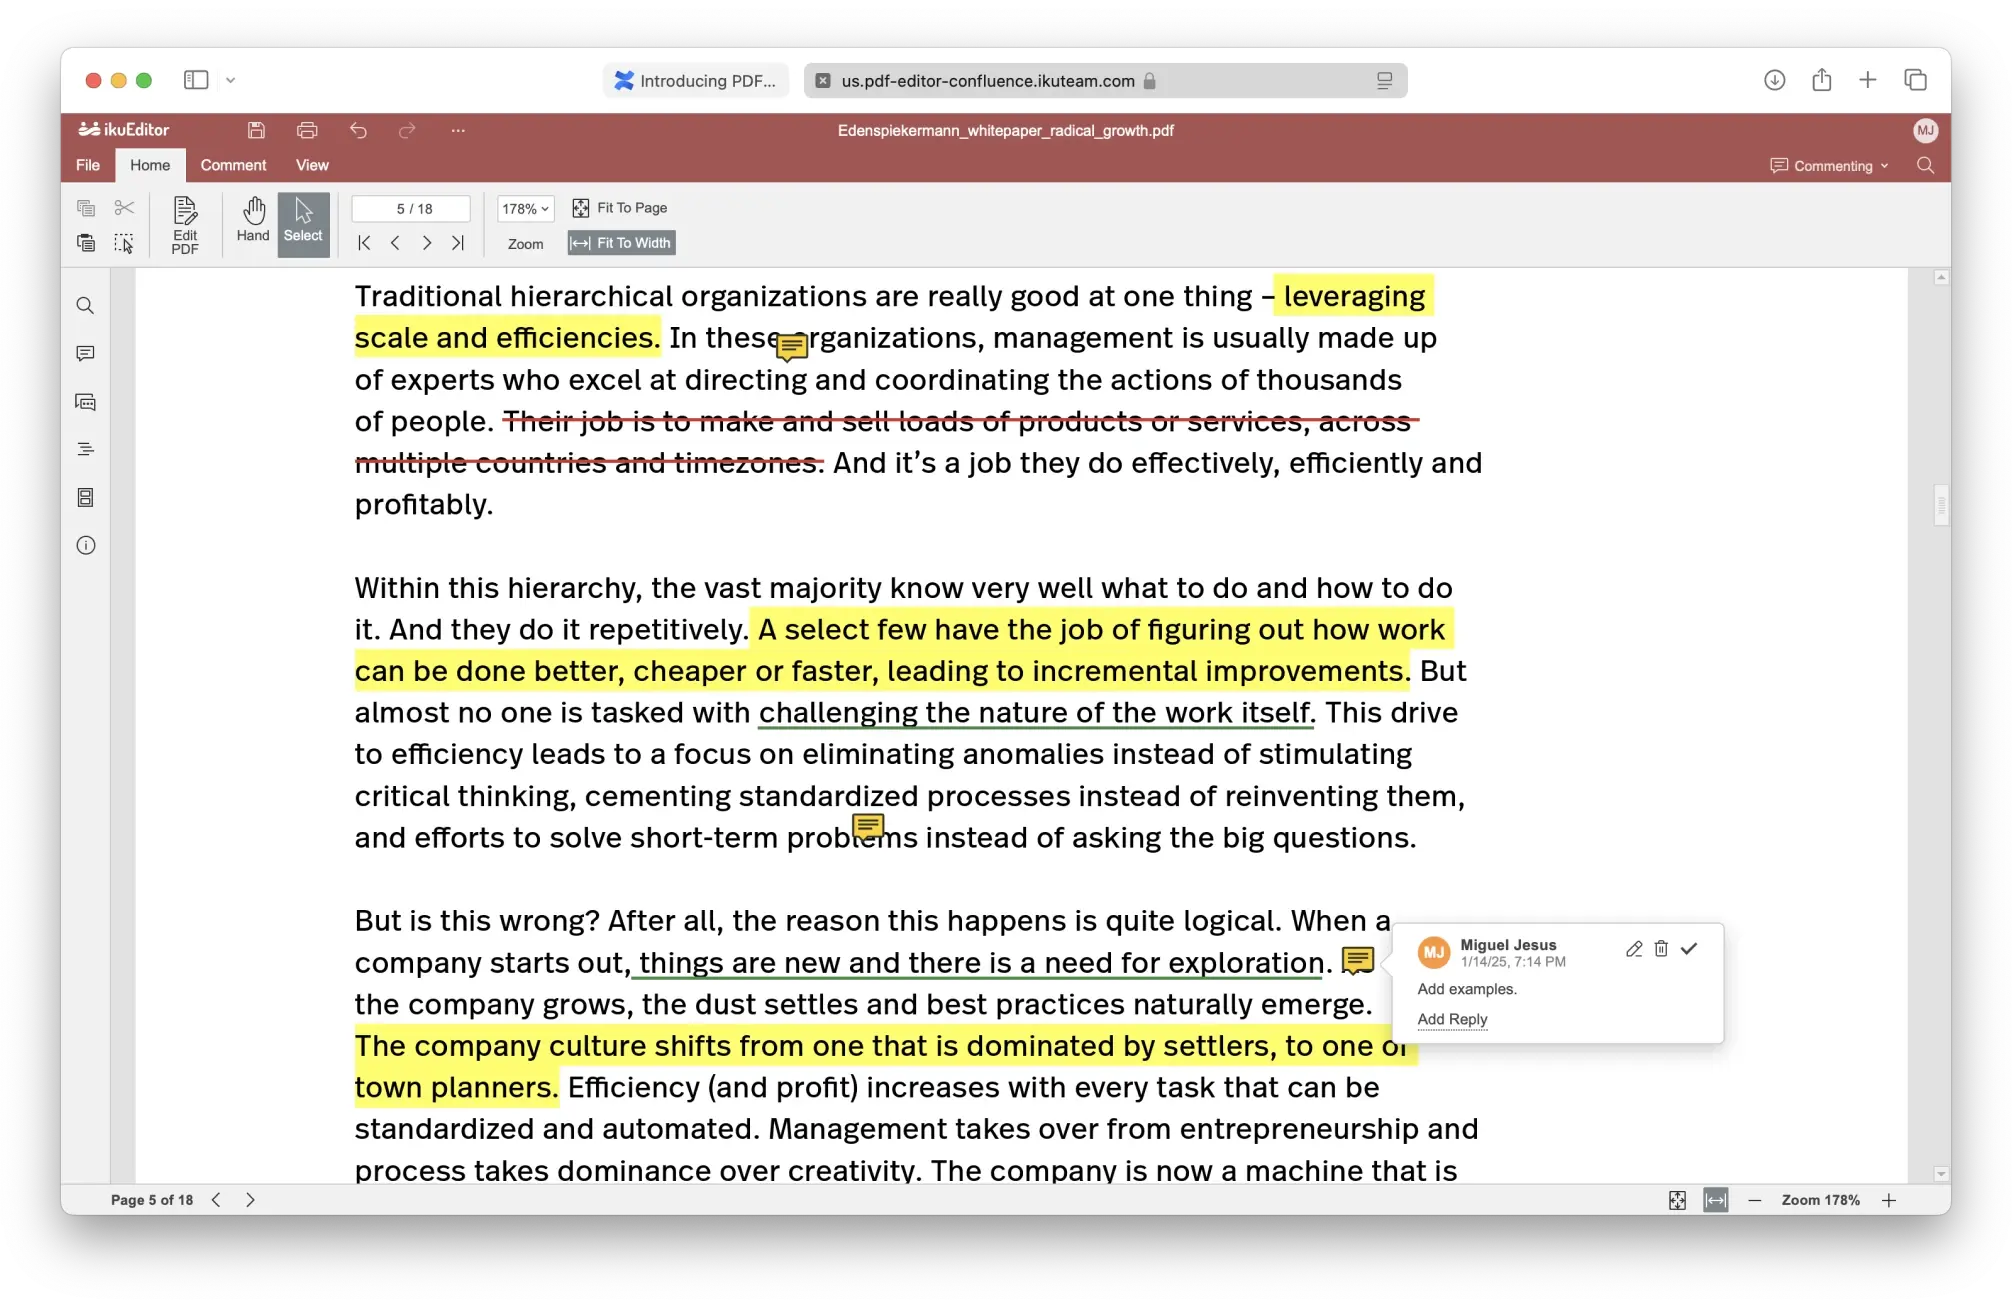The image size is (2012, 1308).
Task: Go to the first page
Action: click(364, 243)
